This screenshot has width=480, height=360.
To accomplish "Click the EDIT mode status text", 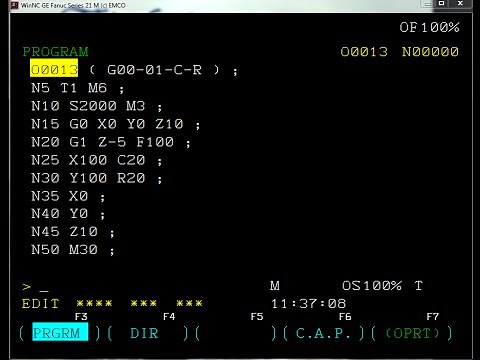I will 41,304.
